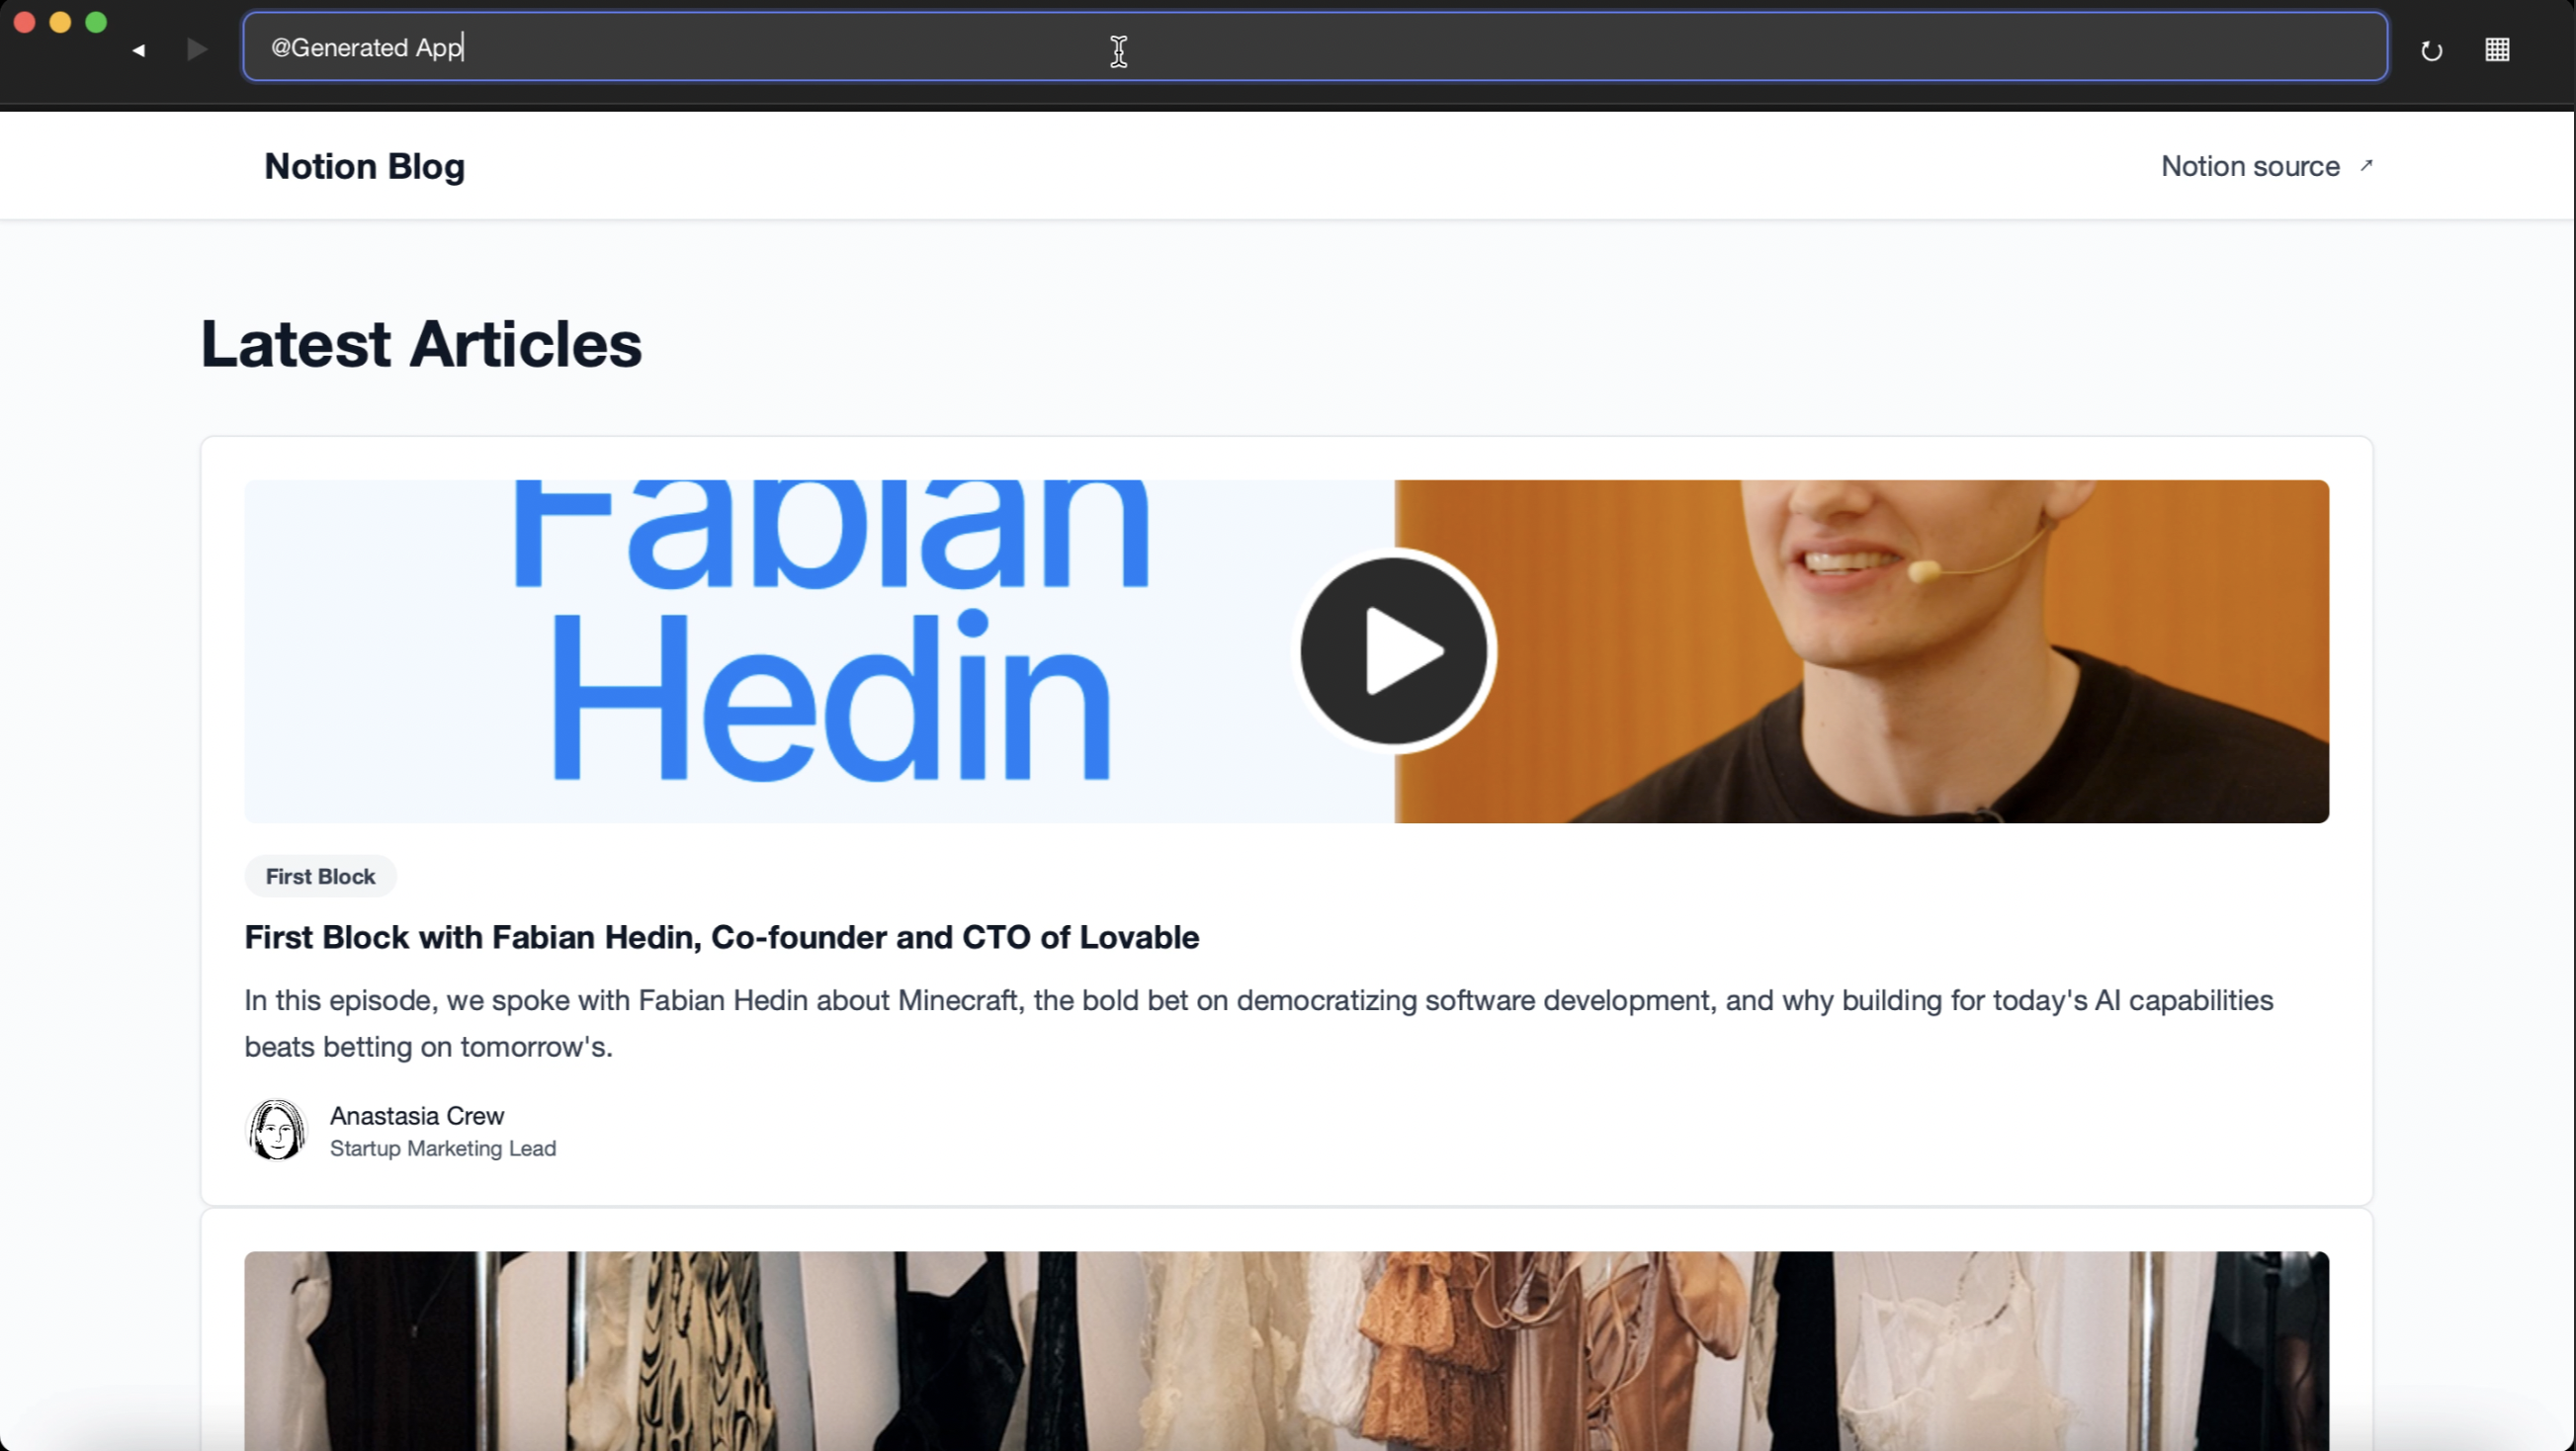Click the Notion source external arrow icon
Viewport: 2576px width, 1451px height.
[x=2366, y=165]
